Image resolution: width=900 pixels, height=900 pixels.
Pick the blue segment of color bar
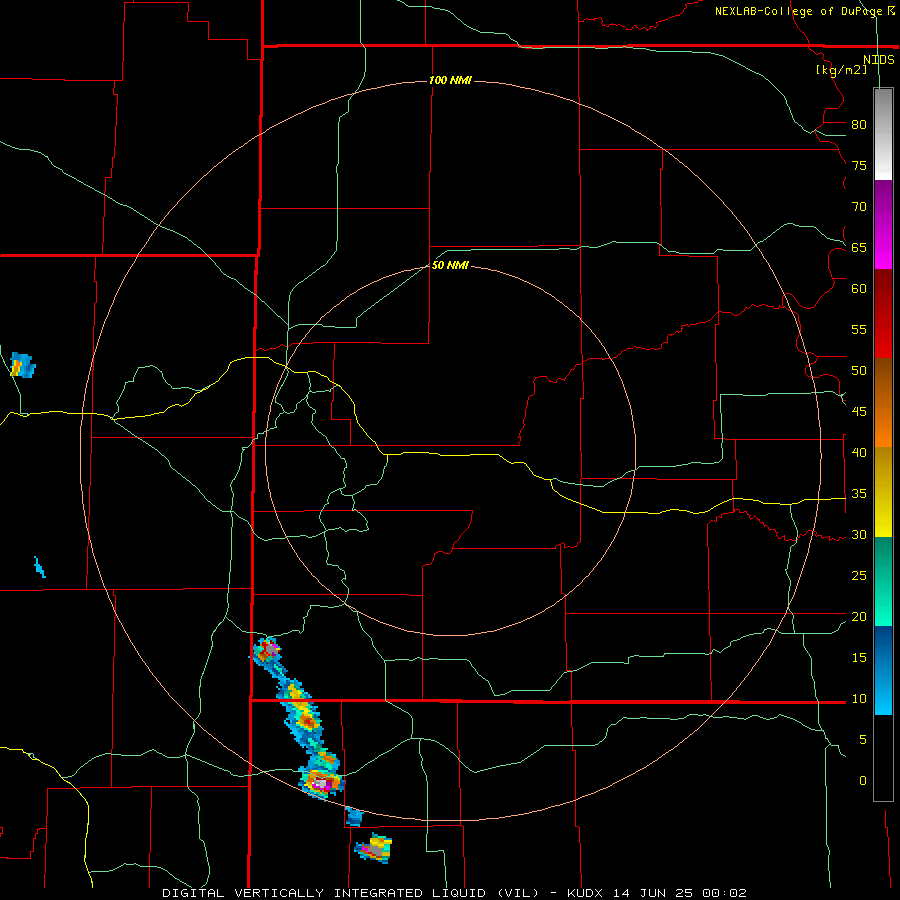click(x=883, y=670)
